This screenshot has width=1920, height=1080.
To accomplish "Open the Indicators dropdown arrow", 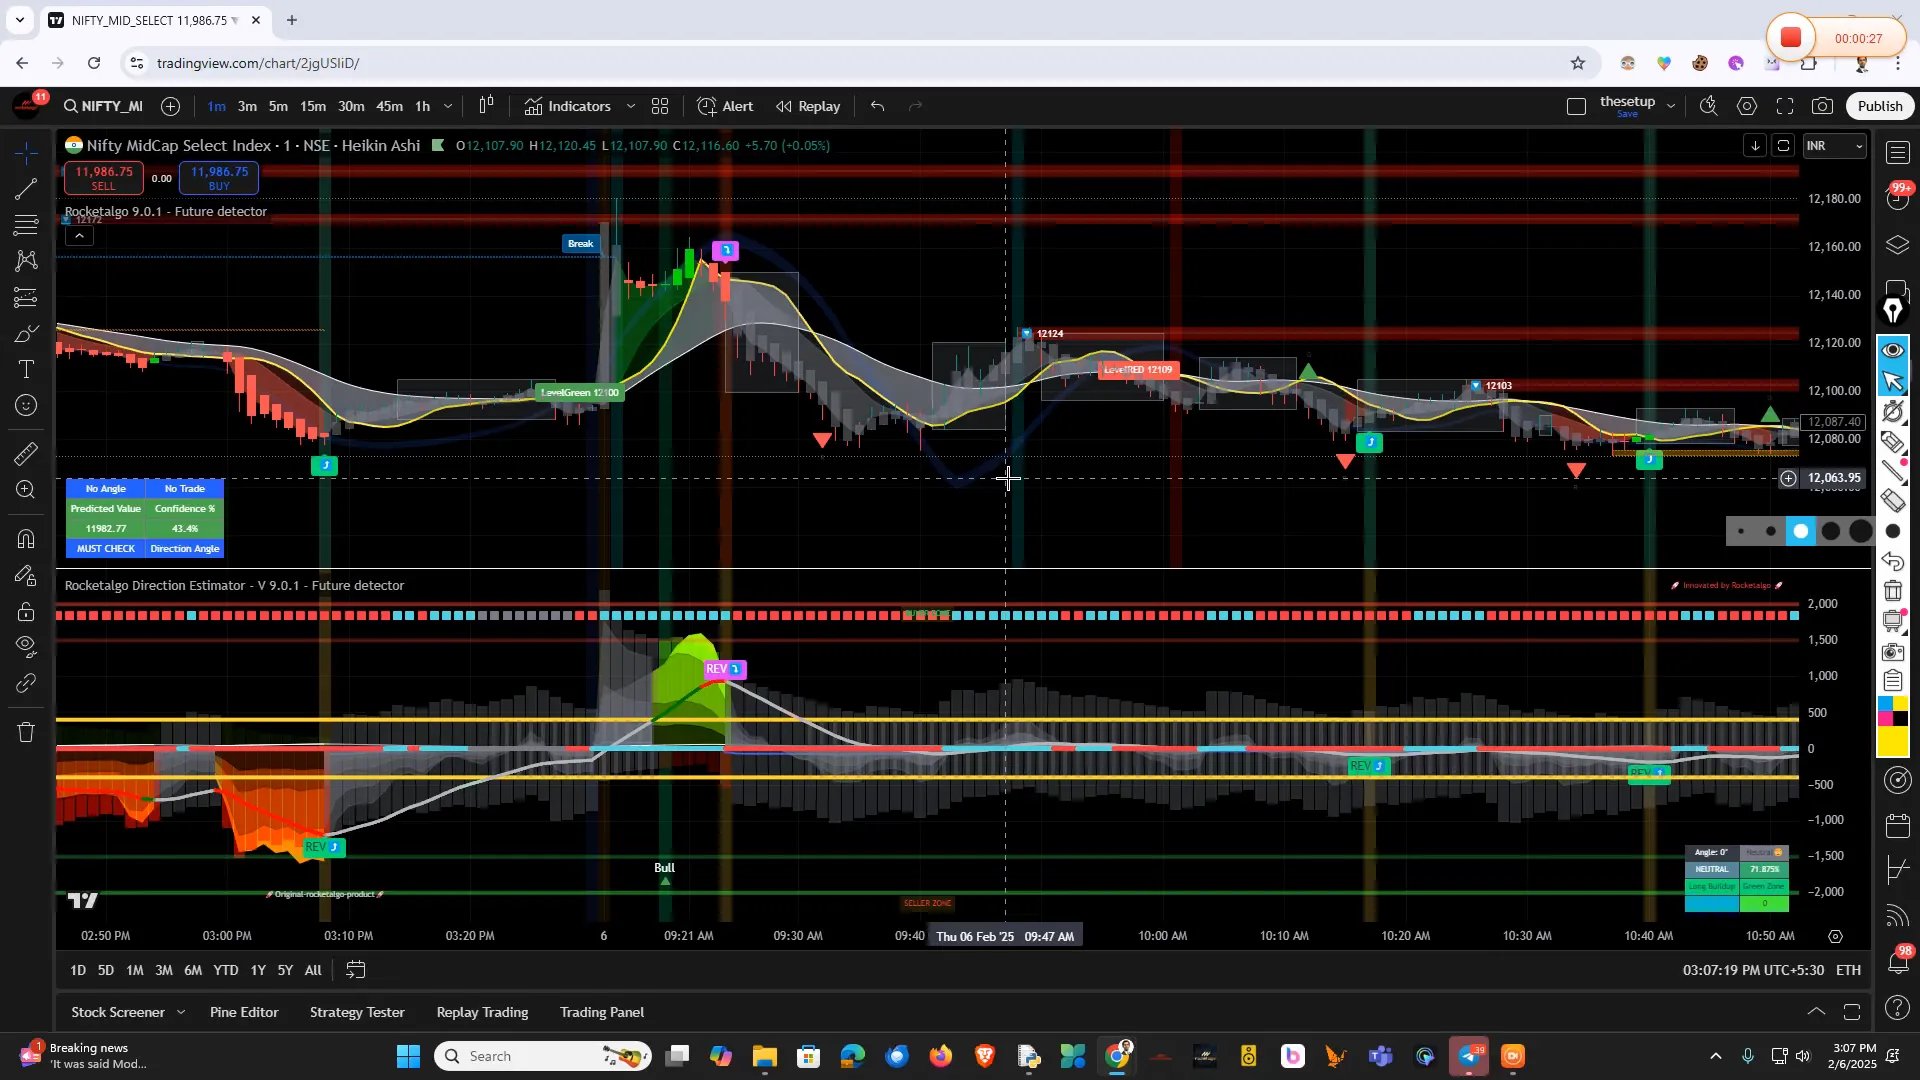I will 631,106.
